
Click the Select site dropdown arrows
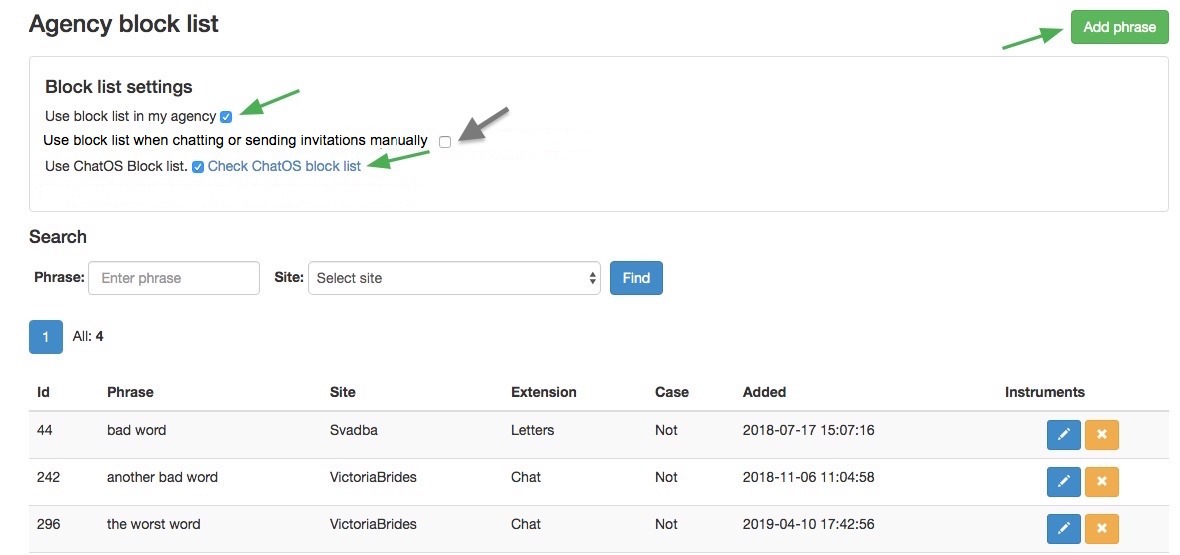pyautogui.click(x=592, y=278)
